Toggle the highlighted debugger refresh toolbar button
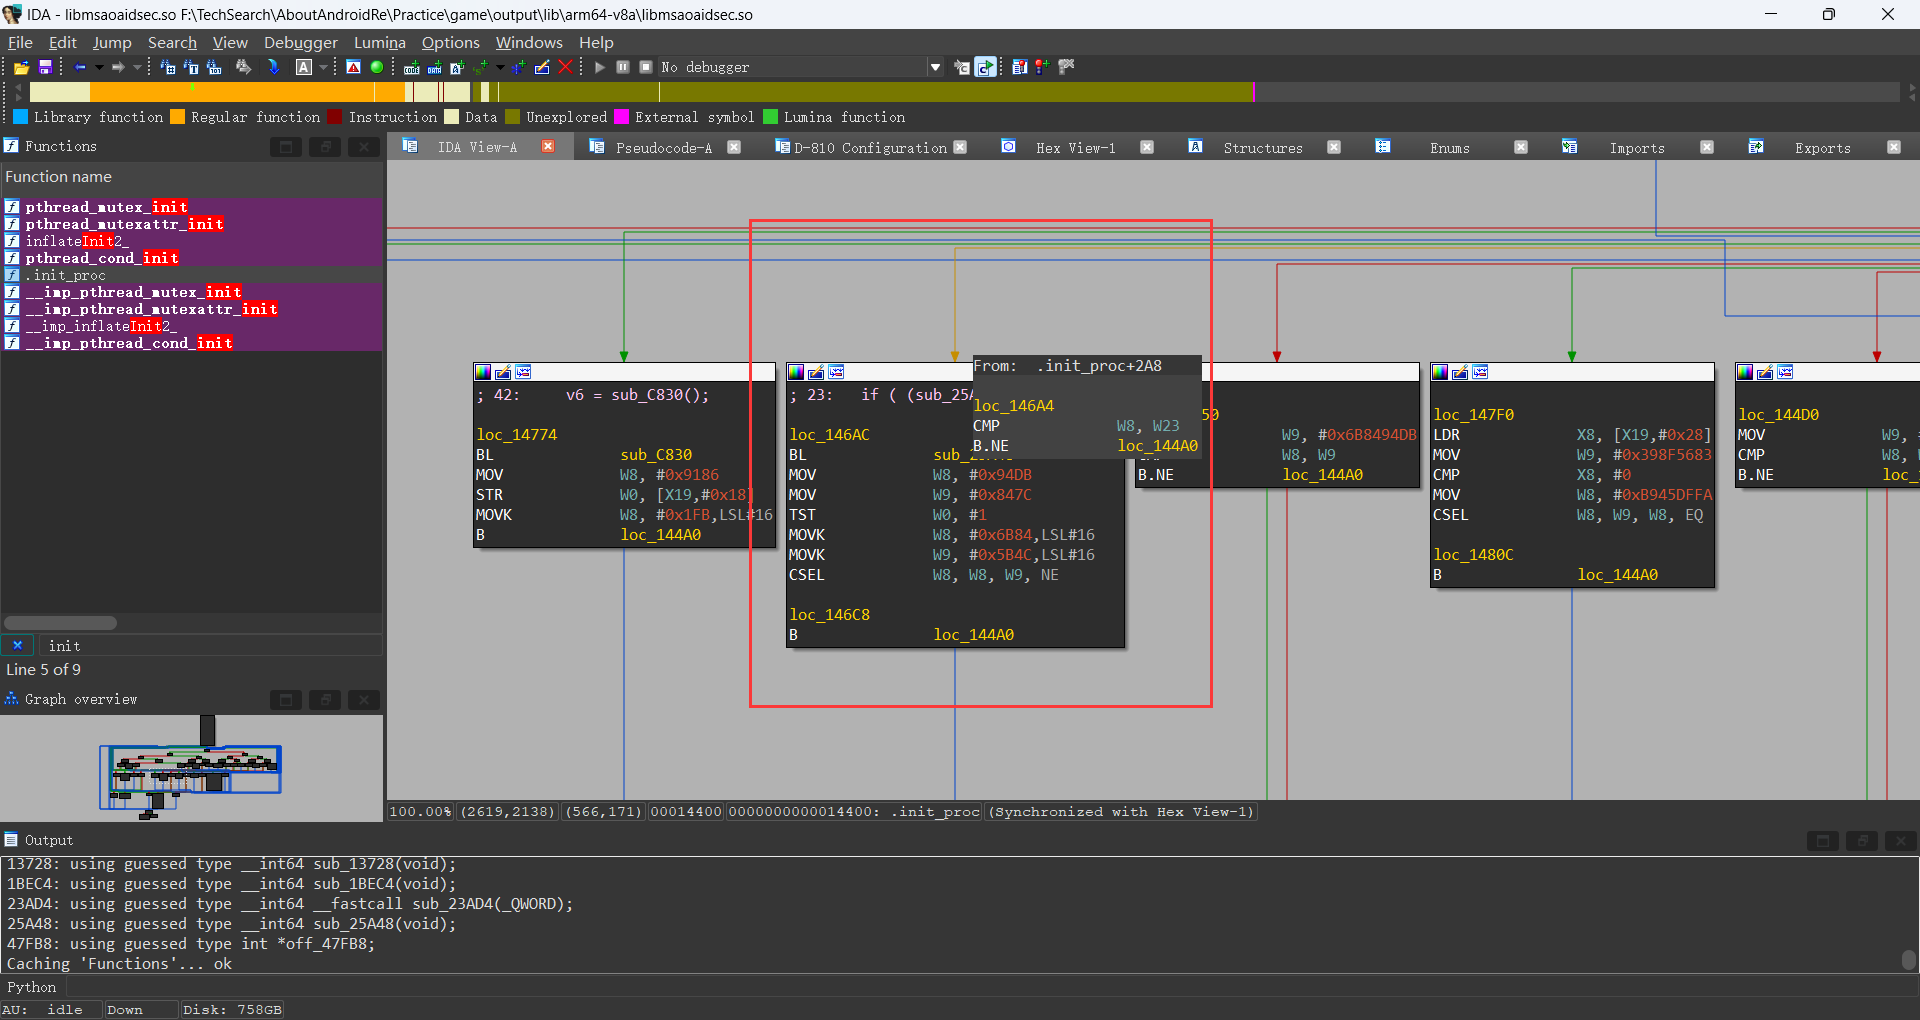The height and width of the screenshot is (1020, 1920). 985,67
